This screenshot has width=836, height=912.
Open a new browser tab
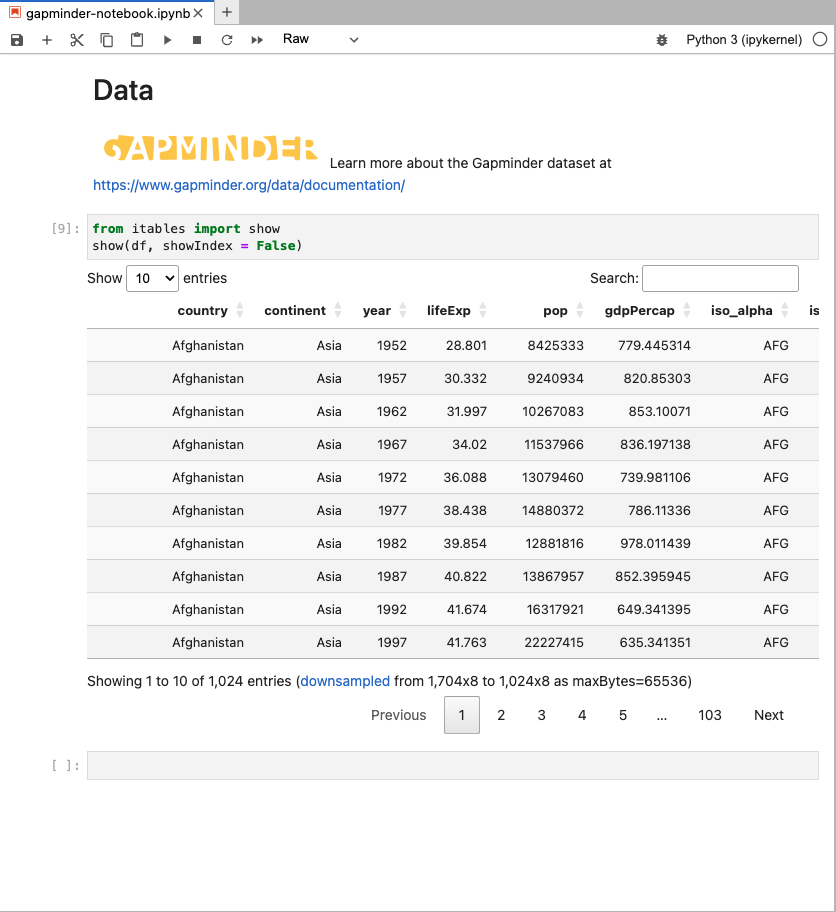pos(226,14)
